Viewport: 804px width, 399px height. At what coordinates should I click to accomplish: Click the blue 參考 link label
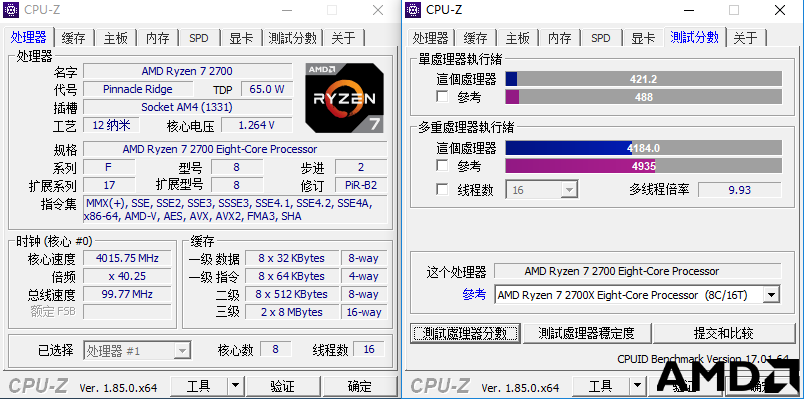point(474,294)
